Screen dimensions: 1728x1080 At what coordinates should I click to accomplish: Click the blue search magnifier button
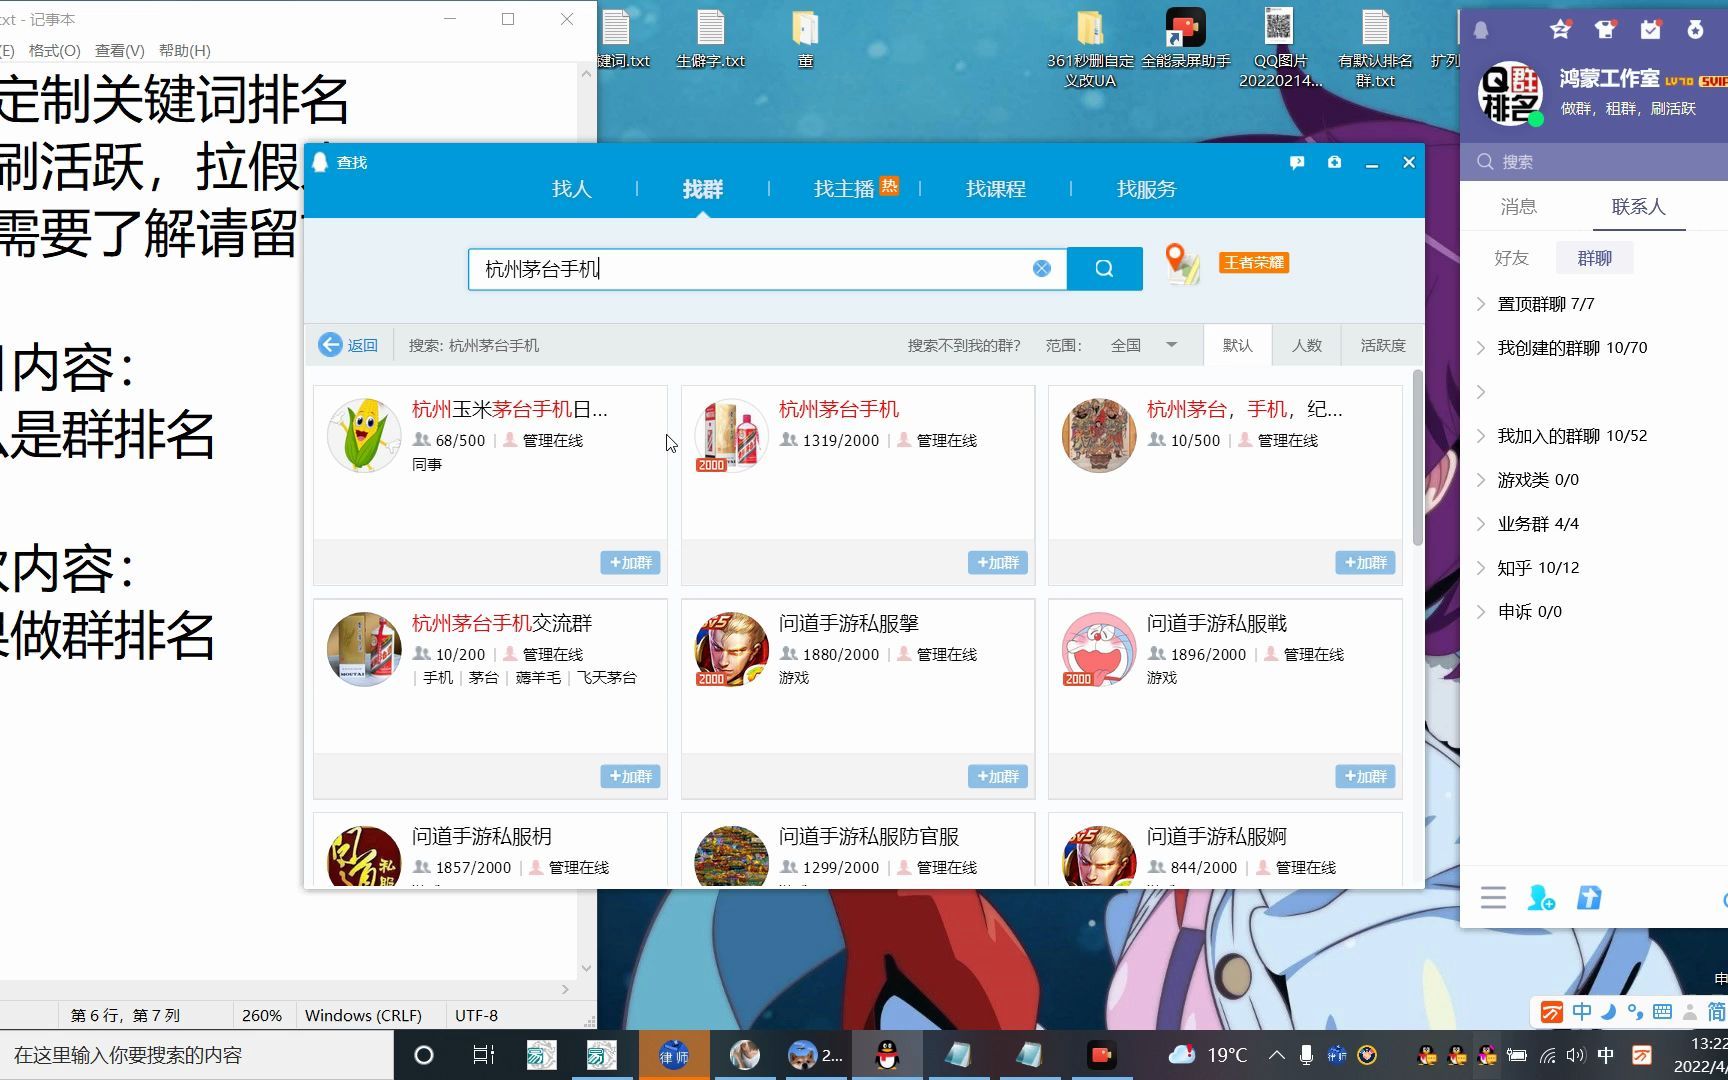(x=1104, y=269)
